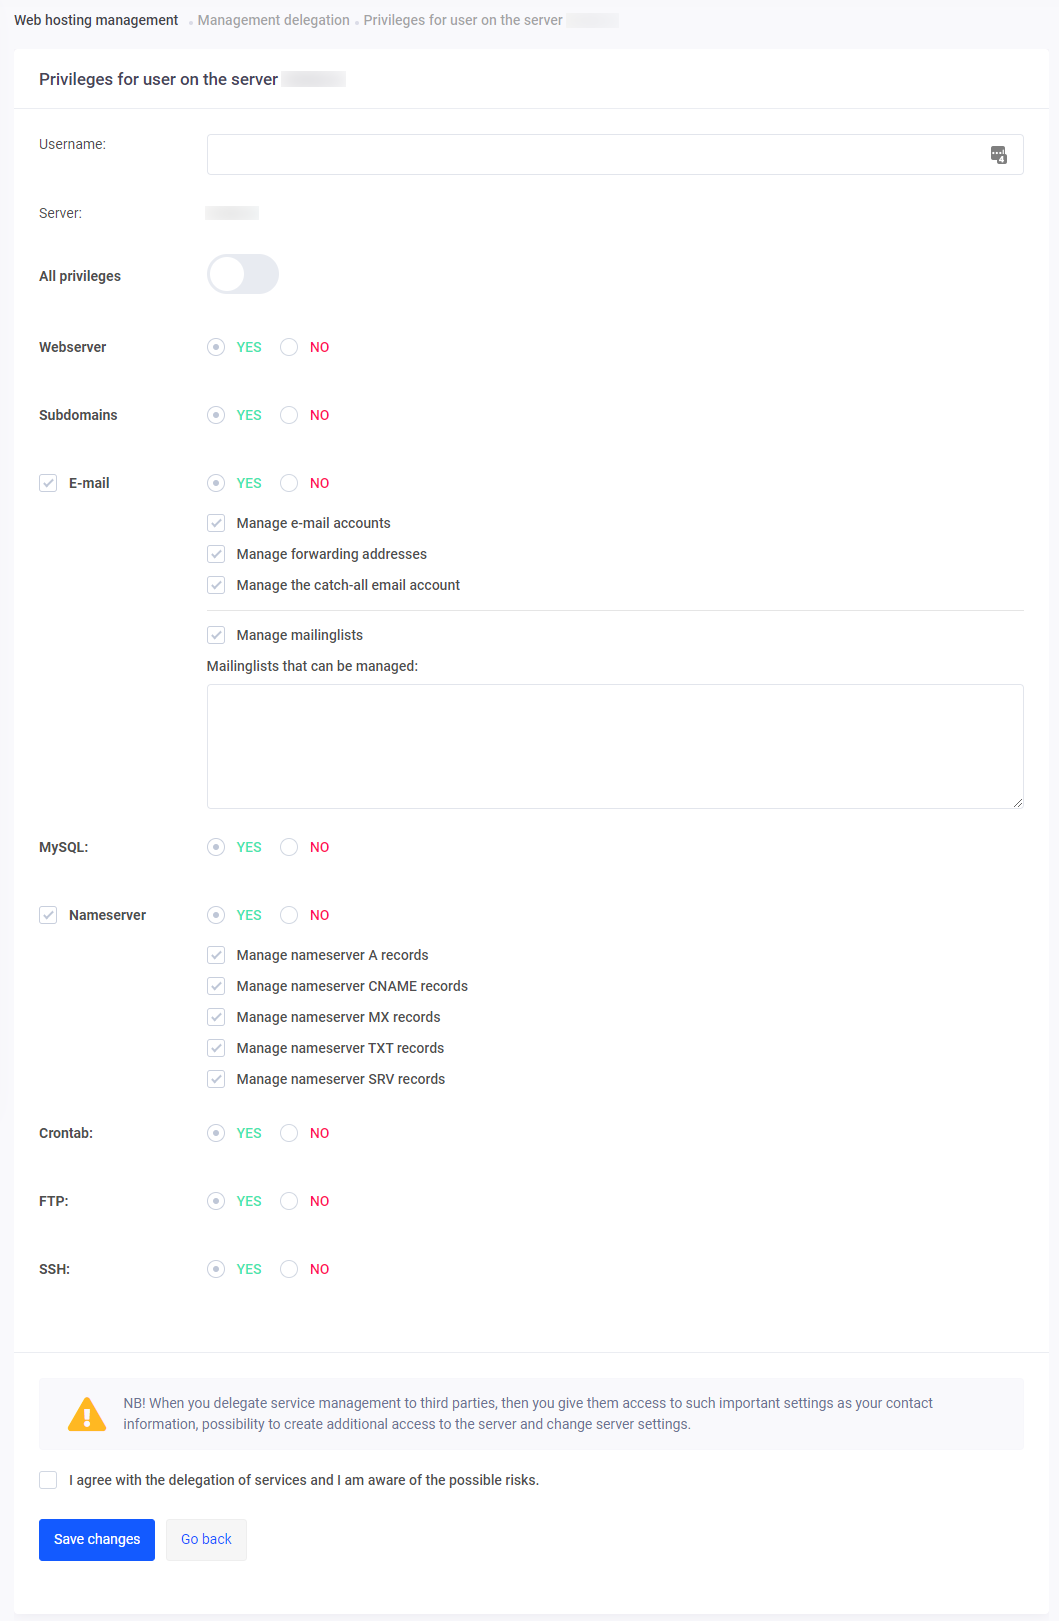
Task: Open Web hosting management breadcrumb
Action: (96, 20)
